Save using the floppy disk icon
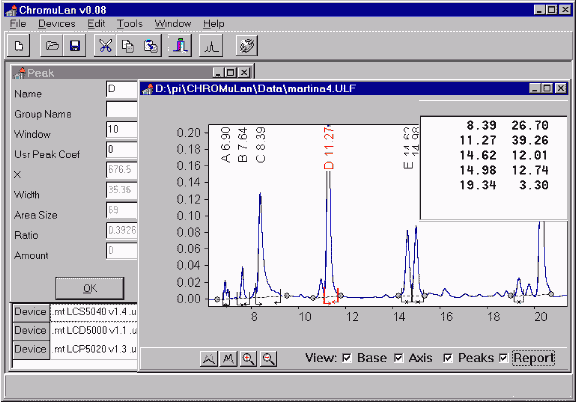This screenshot has width=576, height=402. point(75,46)
